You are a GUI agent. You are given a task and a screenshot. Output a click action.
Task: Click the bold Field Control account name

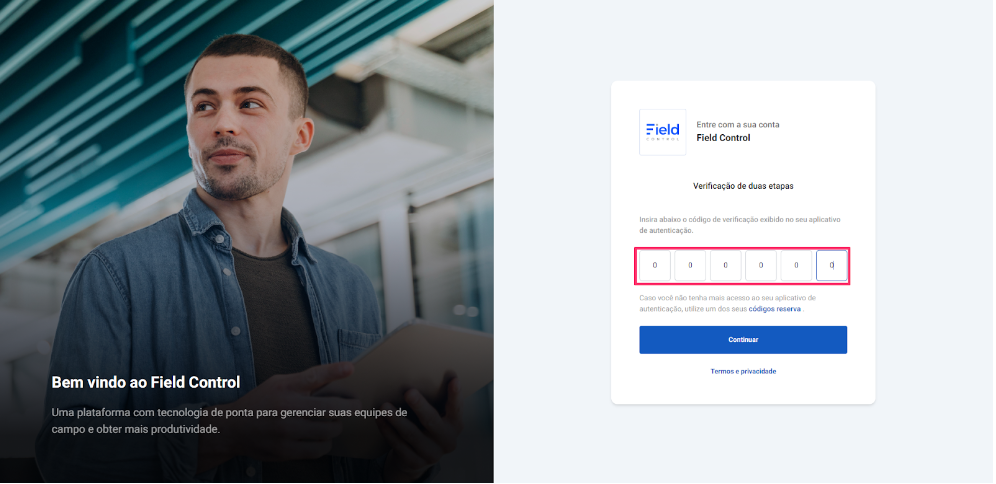click(723, 137)
